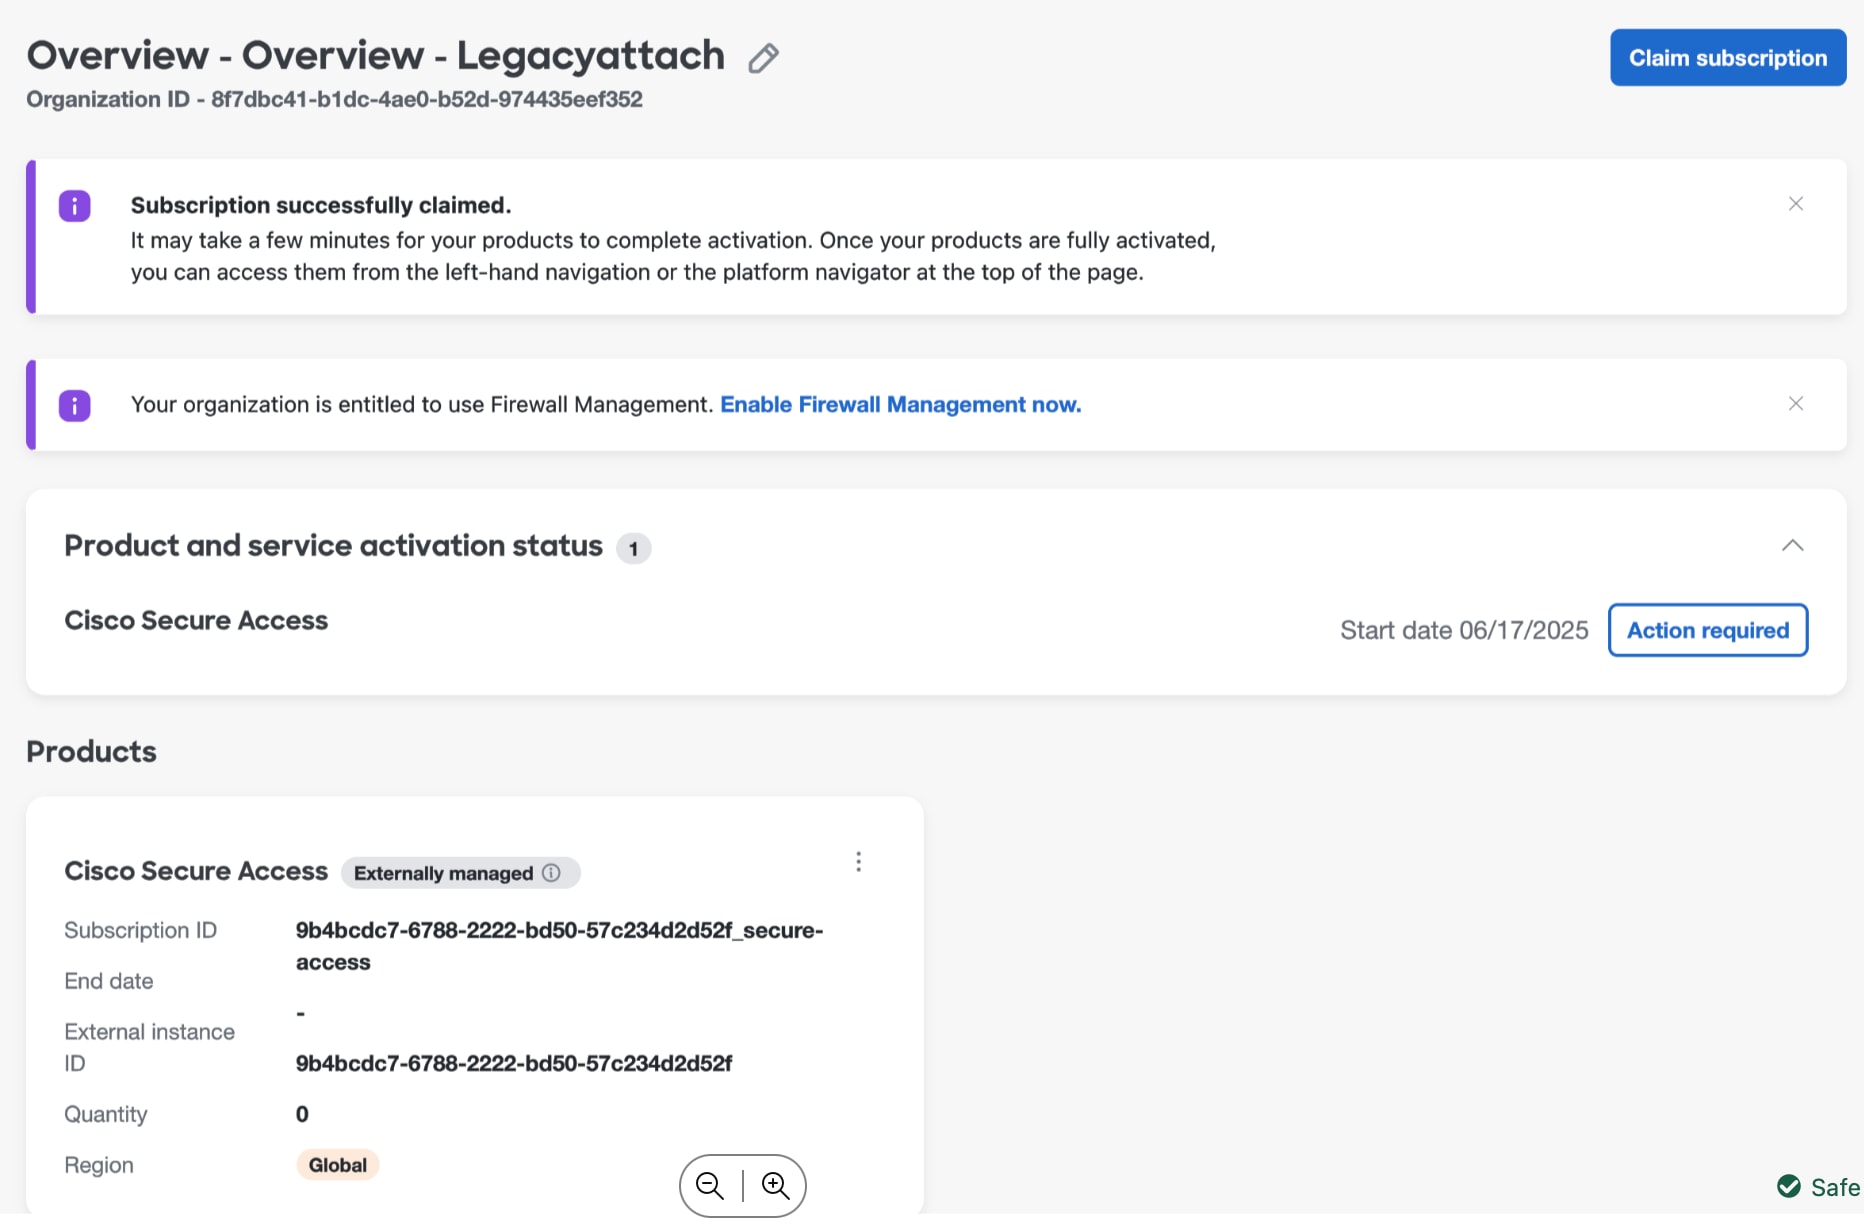This screenshot has height=1228, width=1864.
Task: Click the Subscription ID field label
Action: pos(140,931)
